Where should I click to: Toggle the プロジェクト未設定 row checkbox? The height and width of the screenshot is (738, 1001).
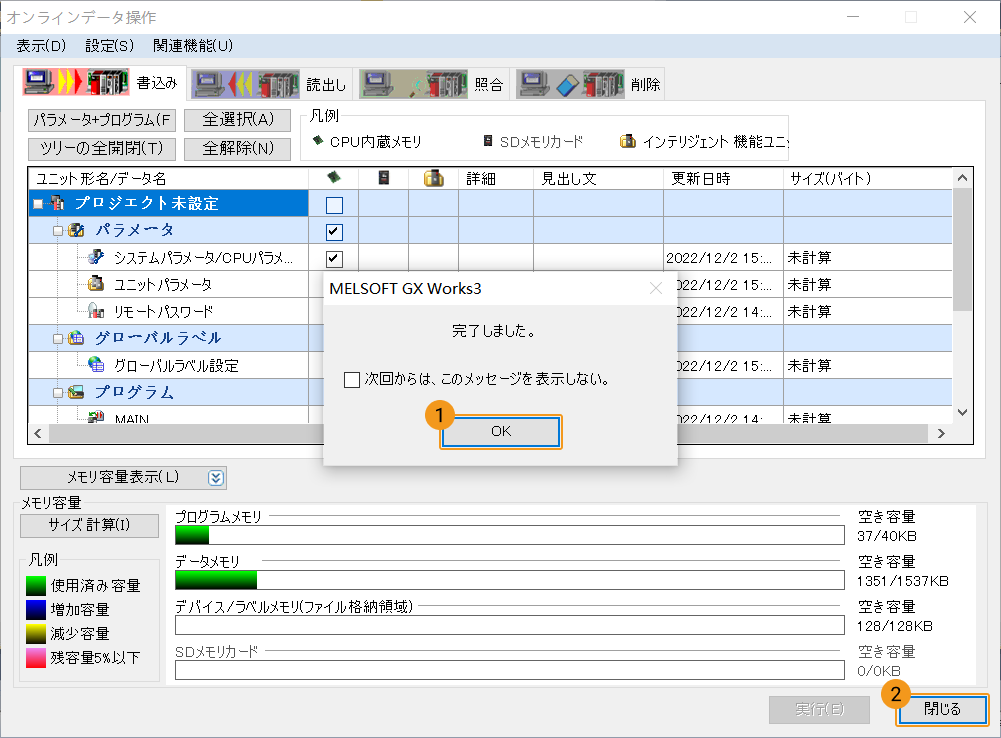click(x=335, y=205)
